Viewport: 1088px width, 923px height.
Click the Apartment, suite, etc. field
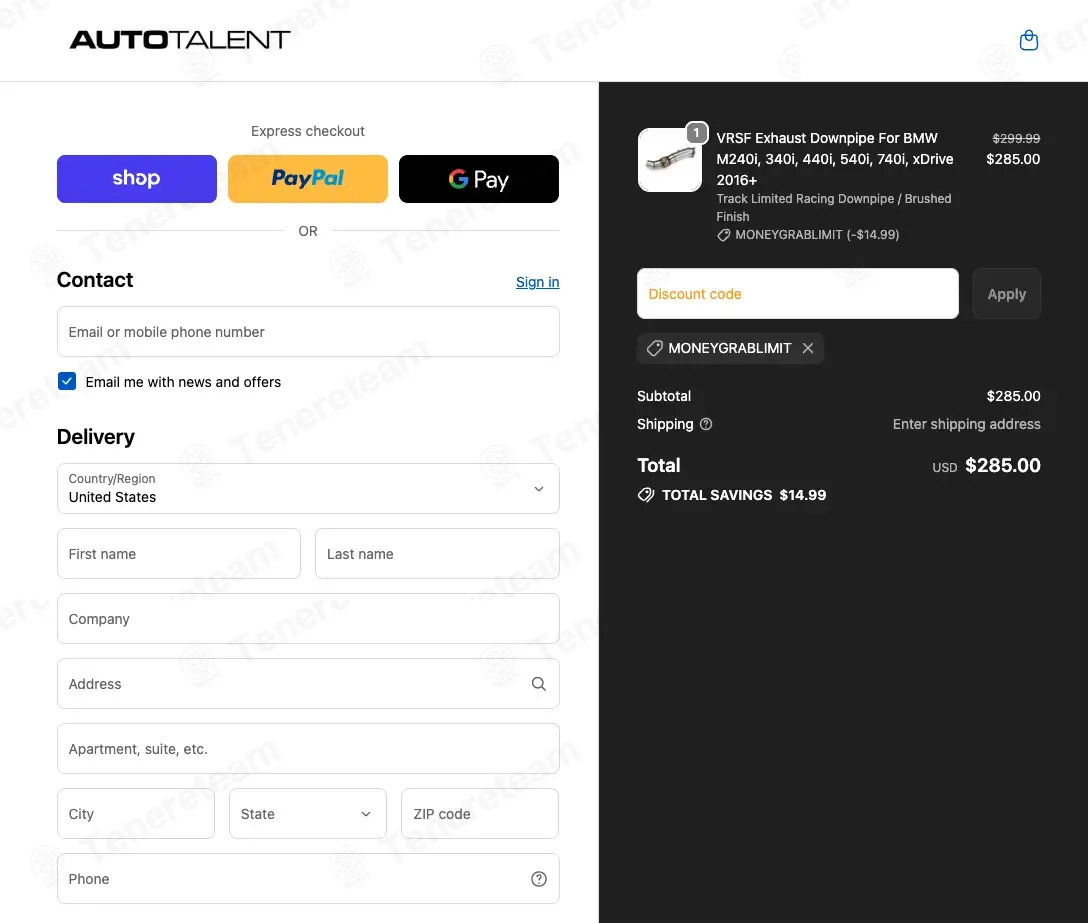(308, 749)
